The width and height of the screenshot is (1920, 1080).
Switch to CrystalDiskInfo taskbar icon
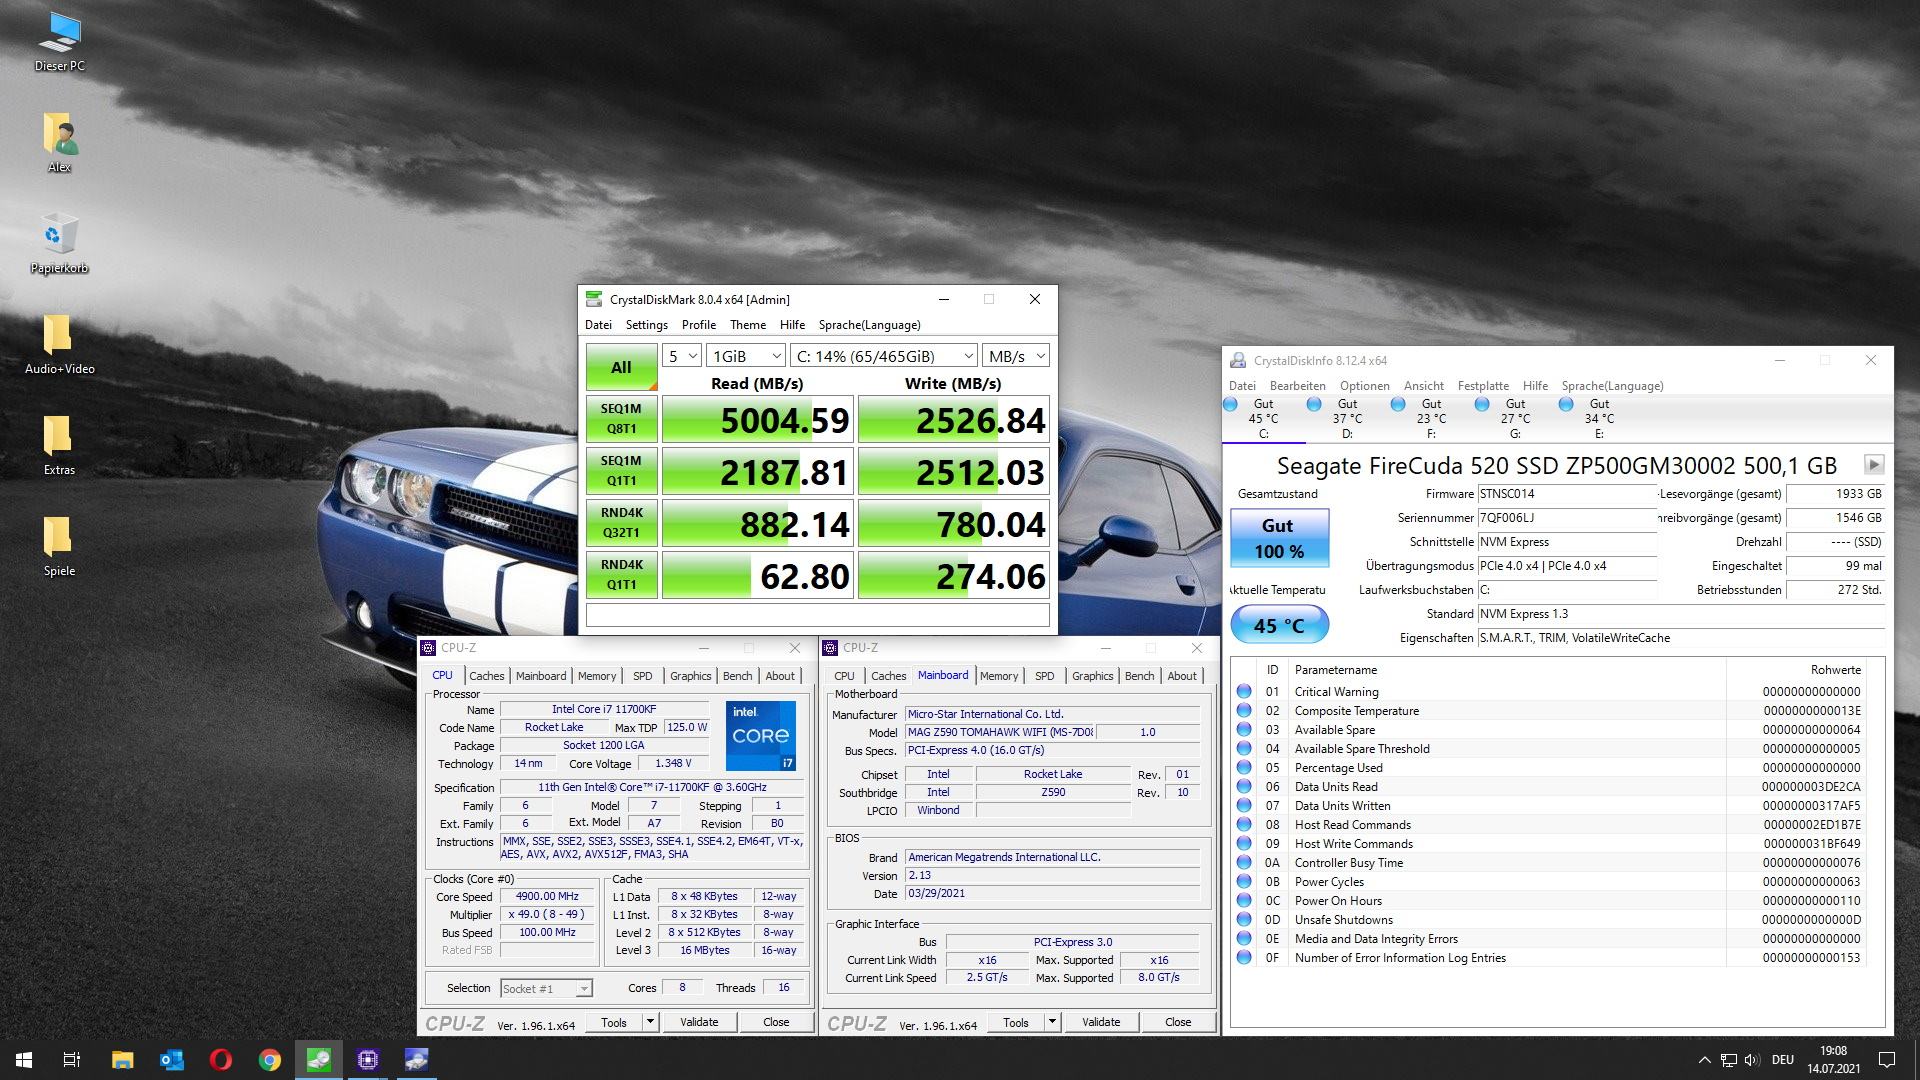pos(416,1060)
